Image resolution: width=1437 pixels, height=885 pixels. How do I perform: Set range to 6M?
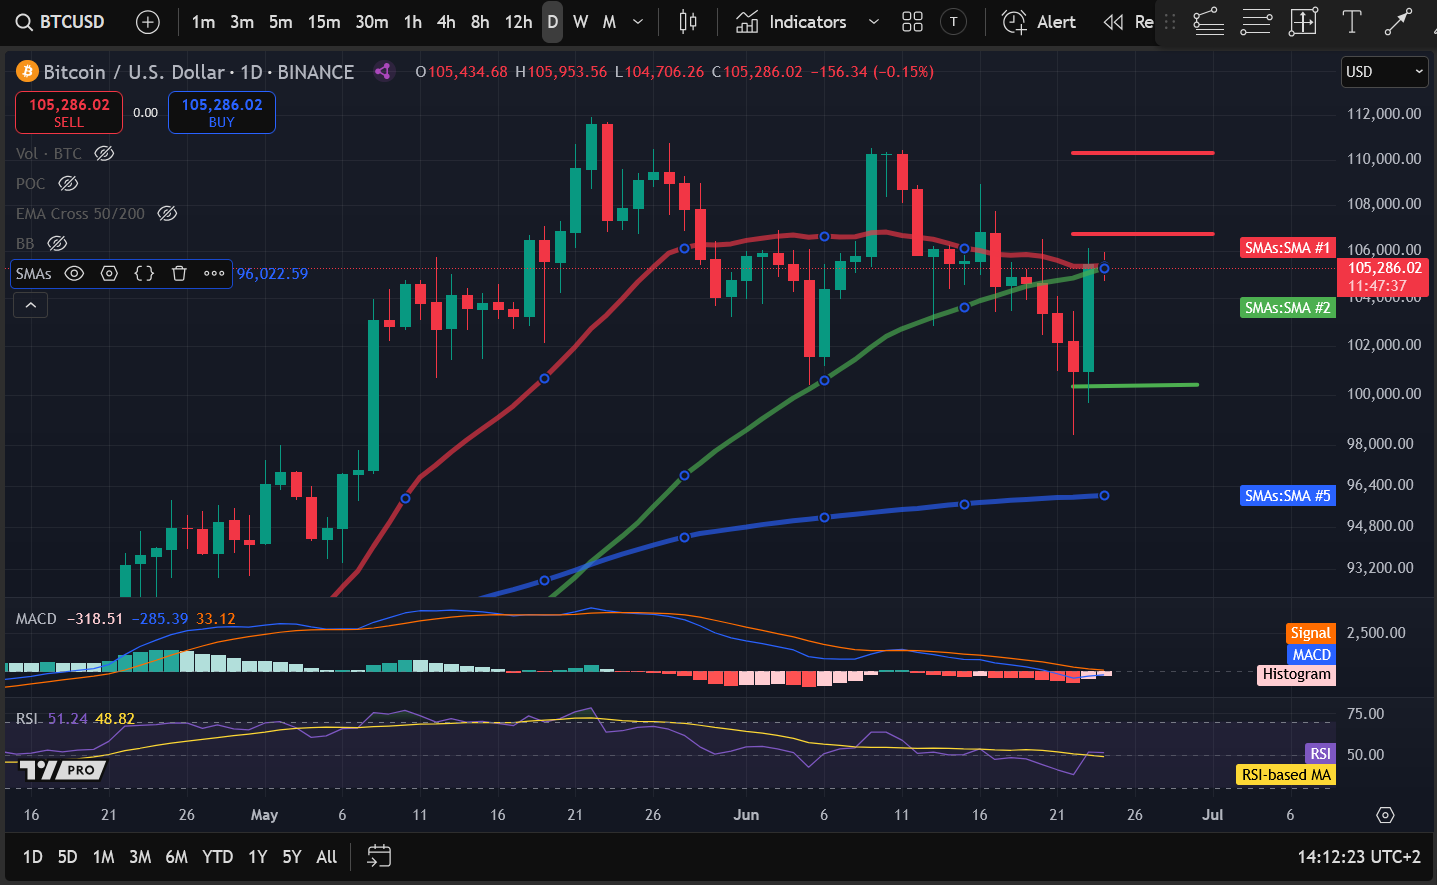(x=176, y=857)
